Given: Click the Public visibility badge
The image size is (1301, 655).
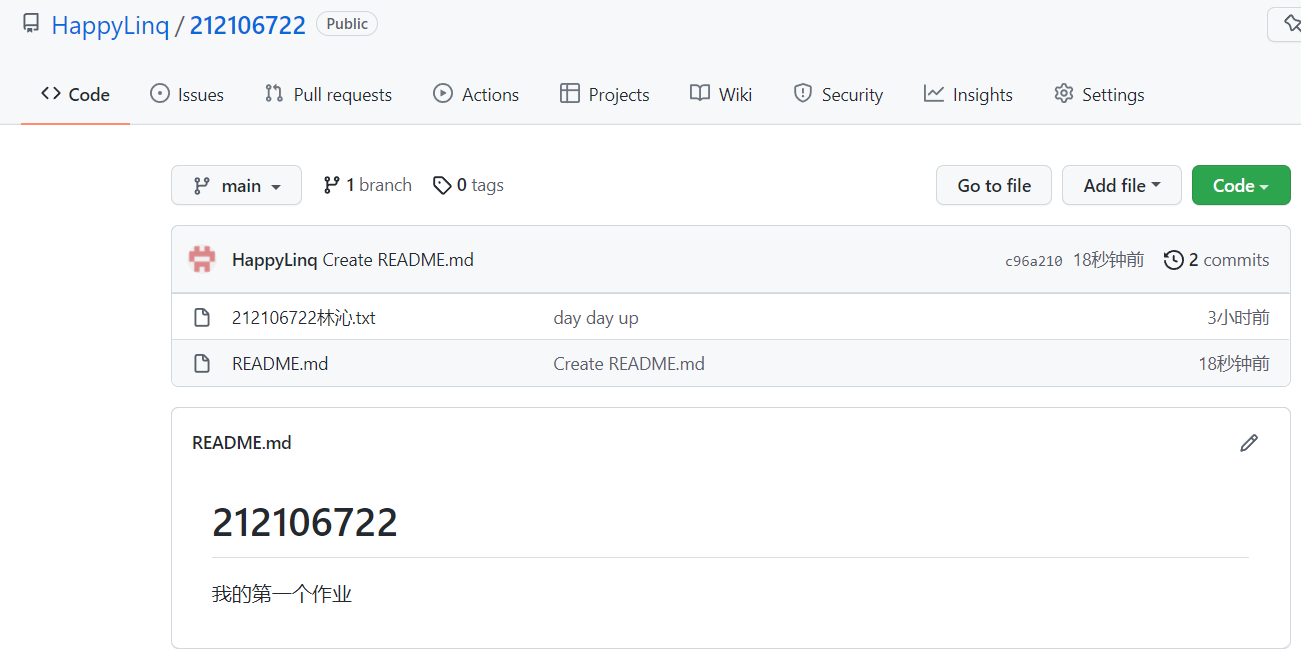Looking at the screenshot, I should coord(347,24).
